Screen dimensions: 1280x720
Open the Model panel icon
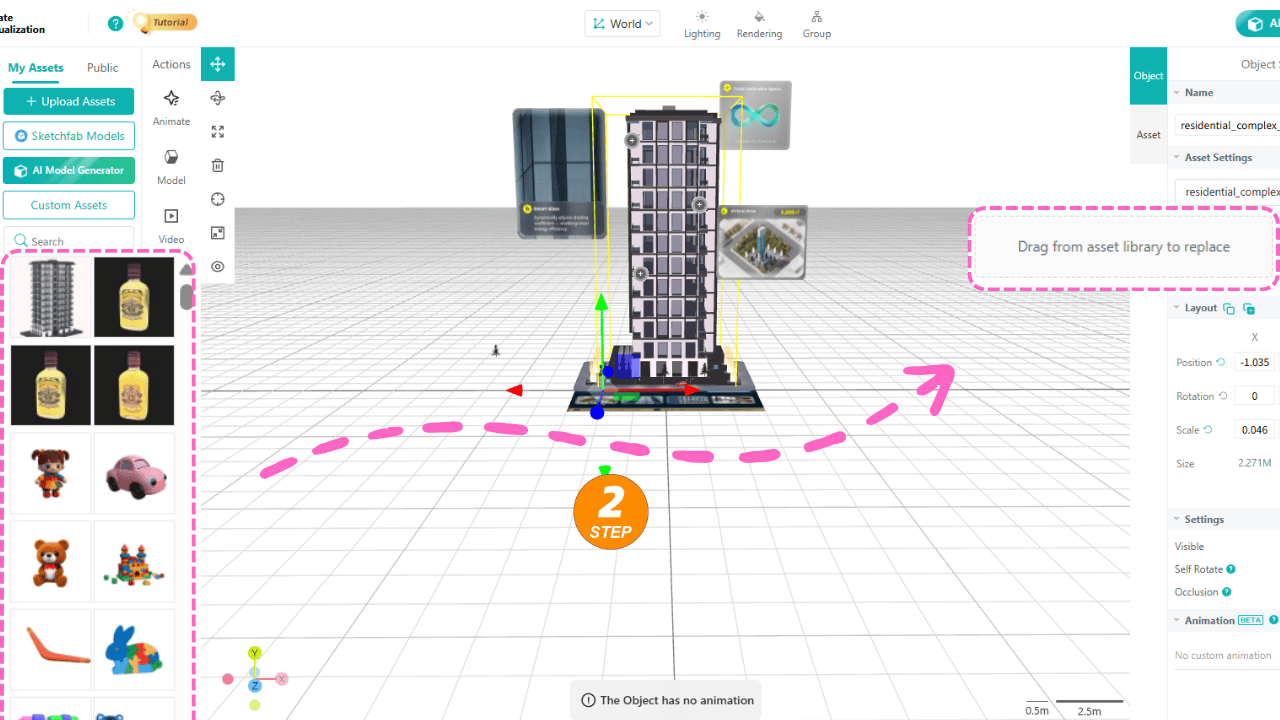[x=171, y=162]
